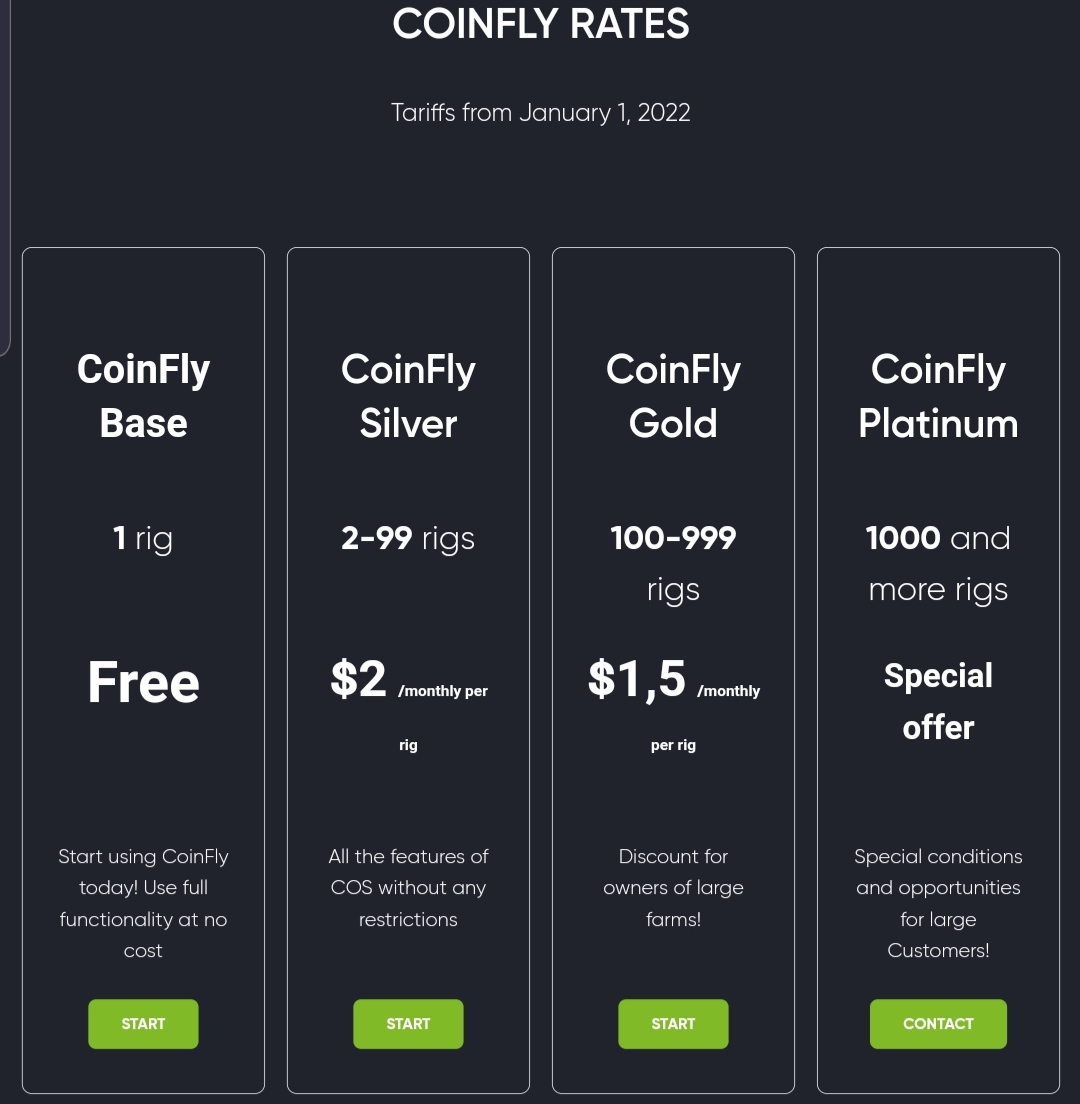Click the 1 rig label
This screenshot has width=1080, height=1104.
click(x=143, y=539)
